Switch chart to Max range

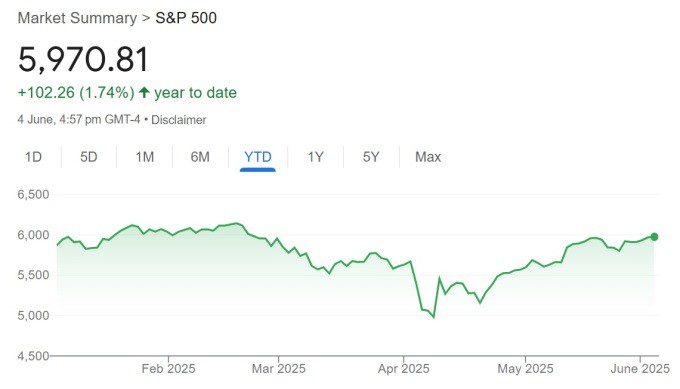pos(428,157)
